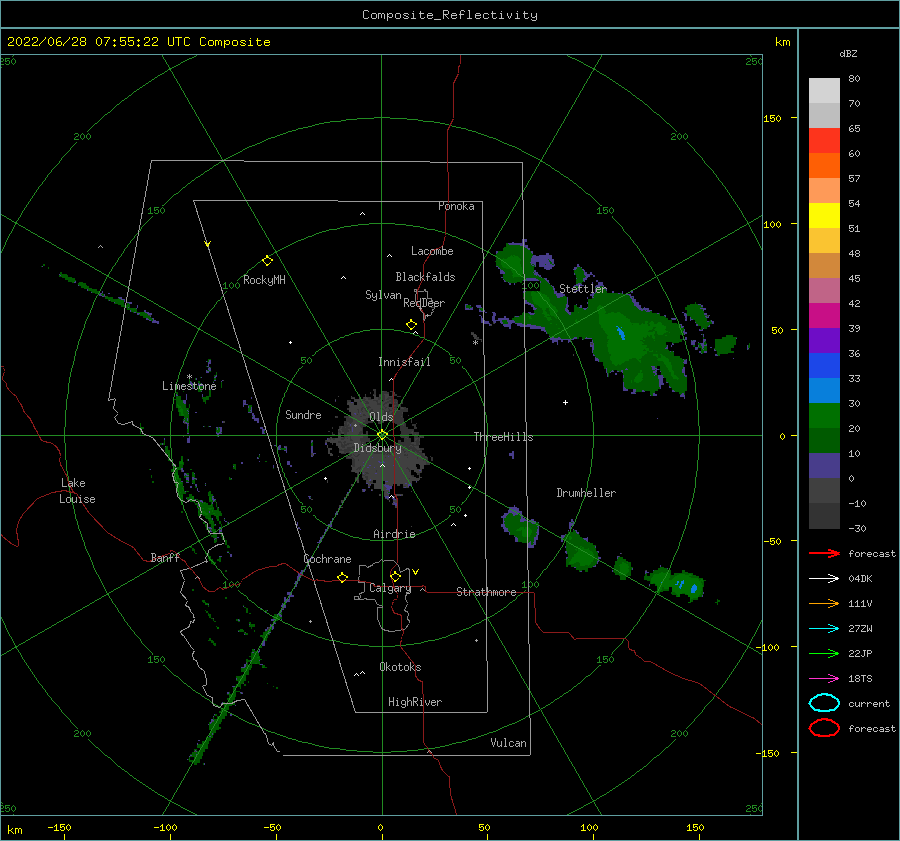Select the purple swatch below 39 dBZ

[824, 340]
